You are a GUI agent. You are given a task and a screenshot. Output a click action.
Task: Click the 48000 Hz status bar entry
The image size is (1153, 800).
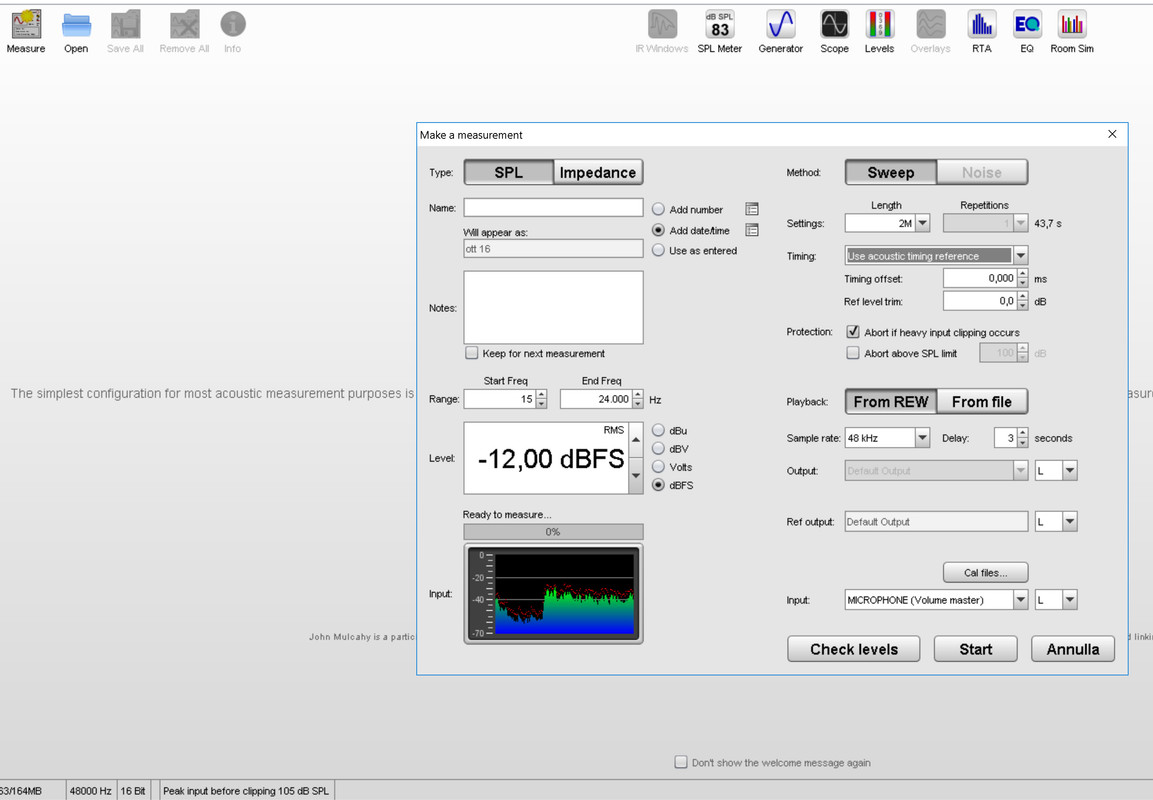point(90,790)
